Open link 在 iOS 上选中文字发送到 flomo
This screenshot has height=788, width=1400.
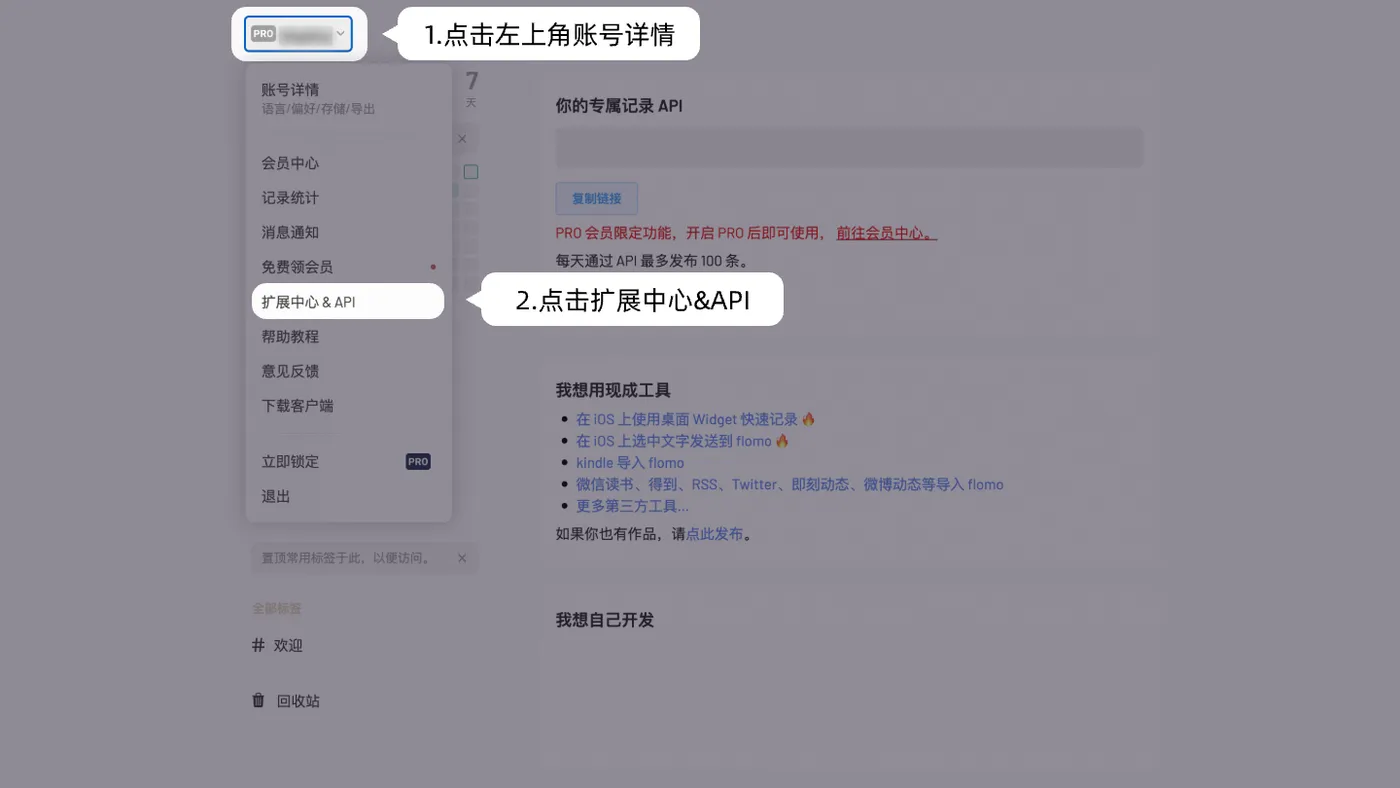[674, 441]
